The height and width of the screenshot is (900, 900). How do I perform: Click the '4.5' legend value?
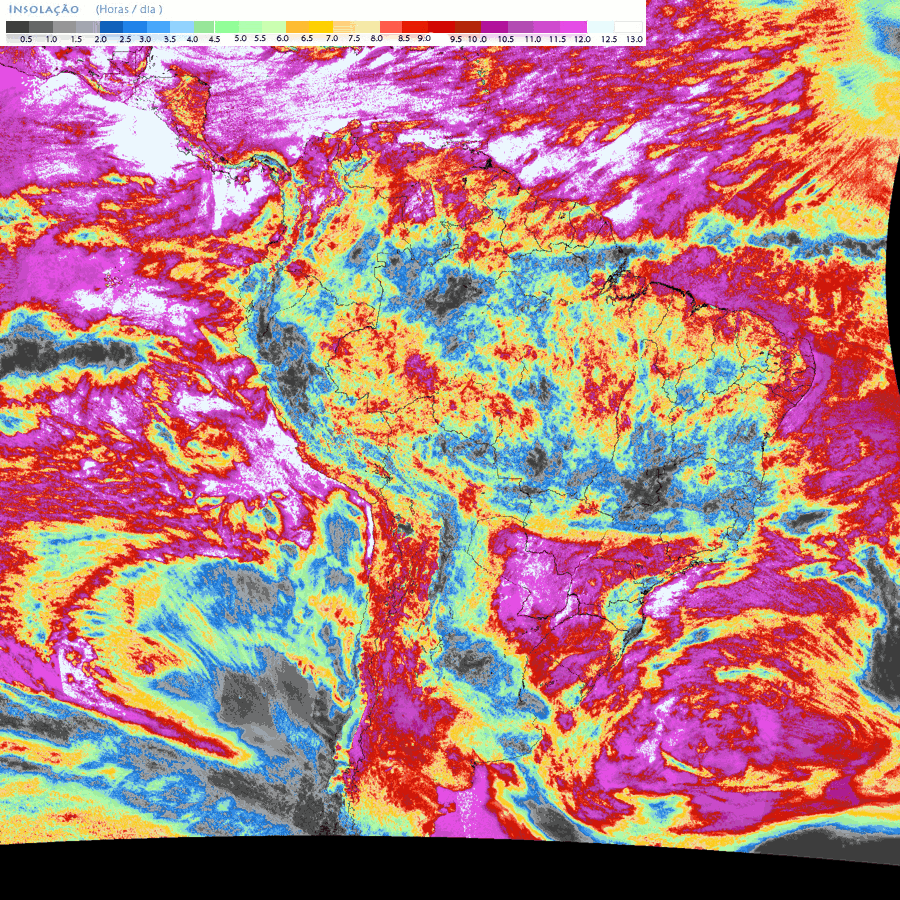coord(215,39)
